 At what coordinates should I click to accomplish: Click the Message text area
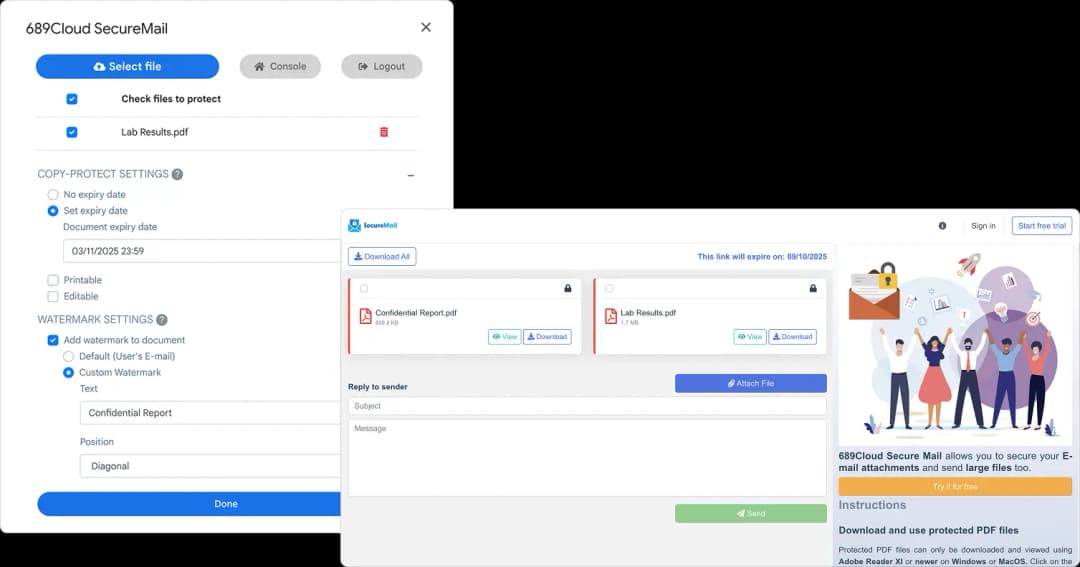coord(587,457)
